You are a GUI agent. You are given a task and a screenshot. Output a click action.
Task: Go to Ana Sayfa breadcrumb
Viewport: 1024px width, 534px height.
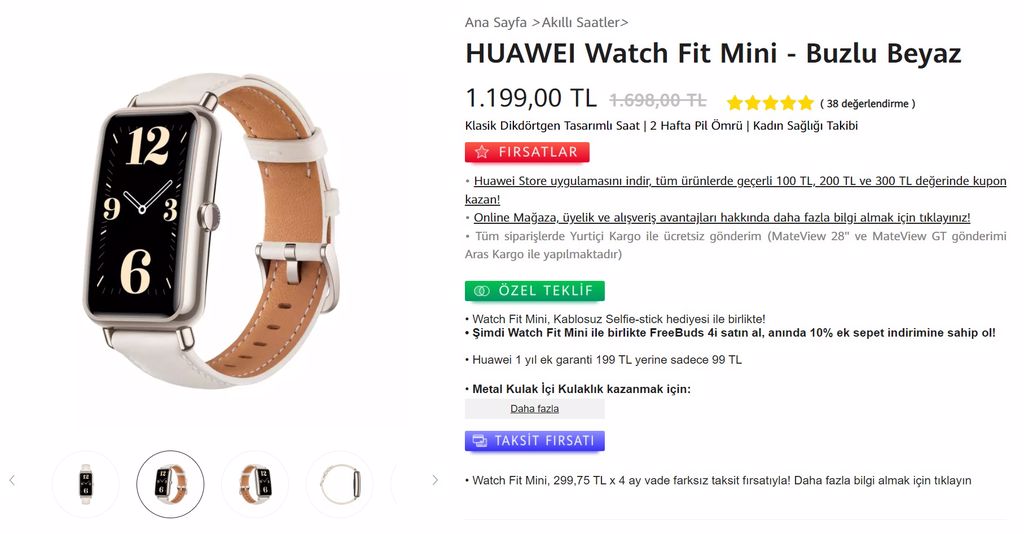(496, 22)
